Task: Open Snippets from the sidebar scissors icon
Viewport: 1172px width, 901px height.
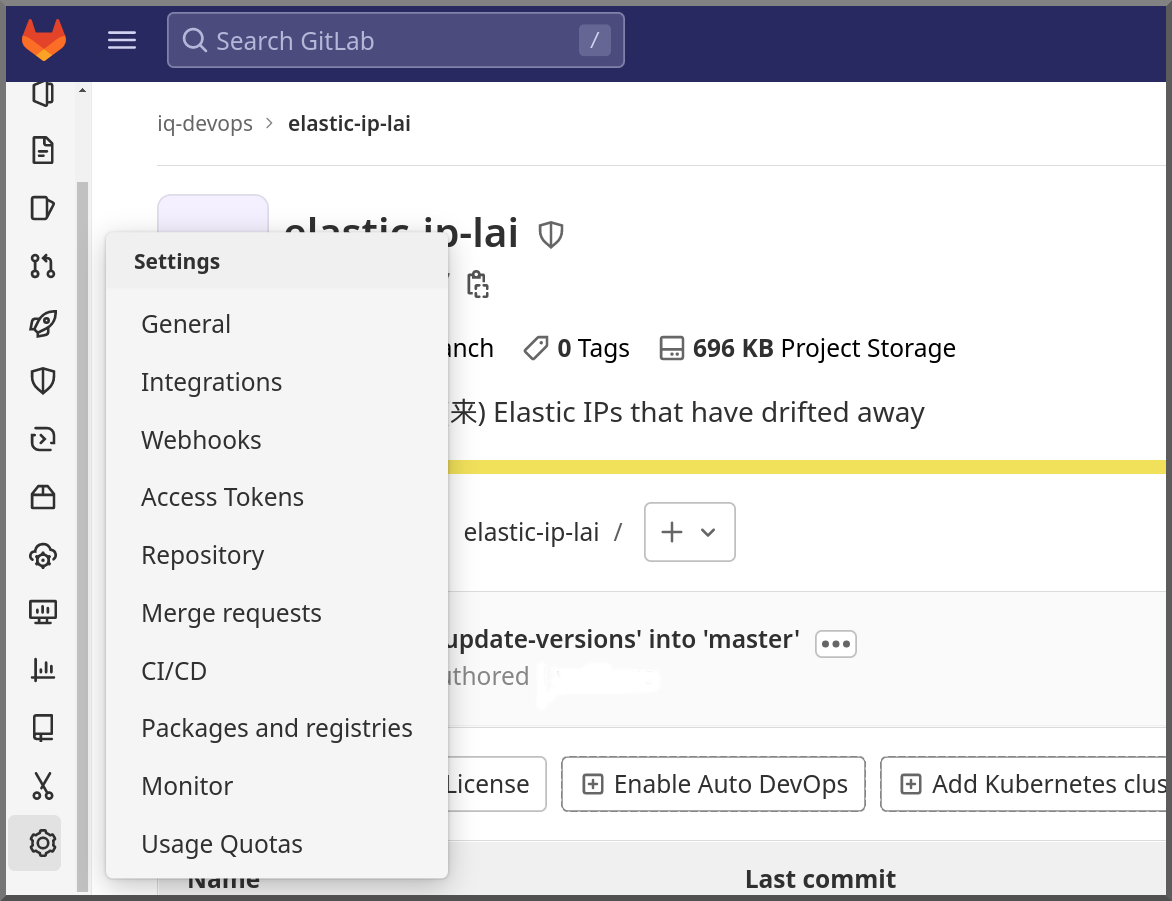Action: (x=43, y=786)
